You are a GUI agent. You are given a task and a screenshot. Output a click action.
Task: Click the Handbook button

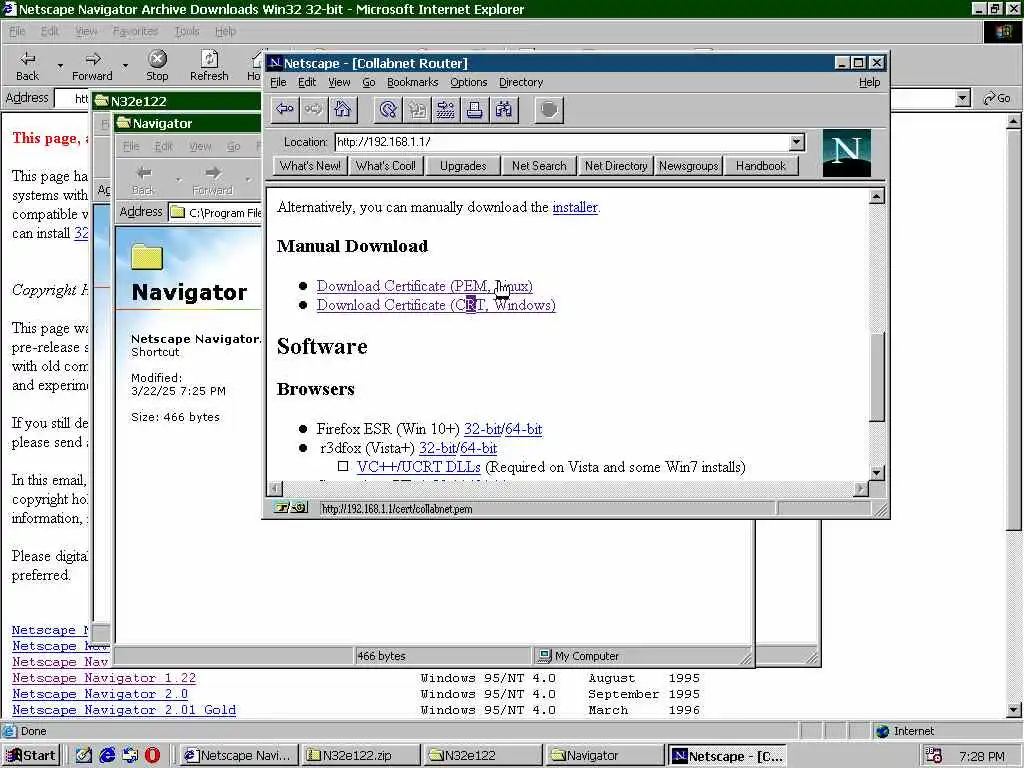pos(761,166)
